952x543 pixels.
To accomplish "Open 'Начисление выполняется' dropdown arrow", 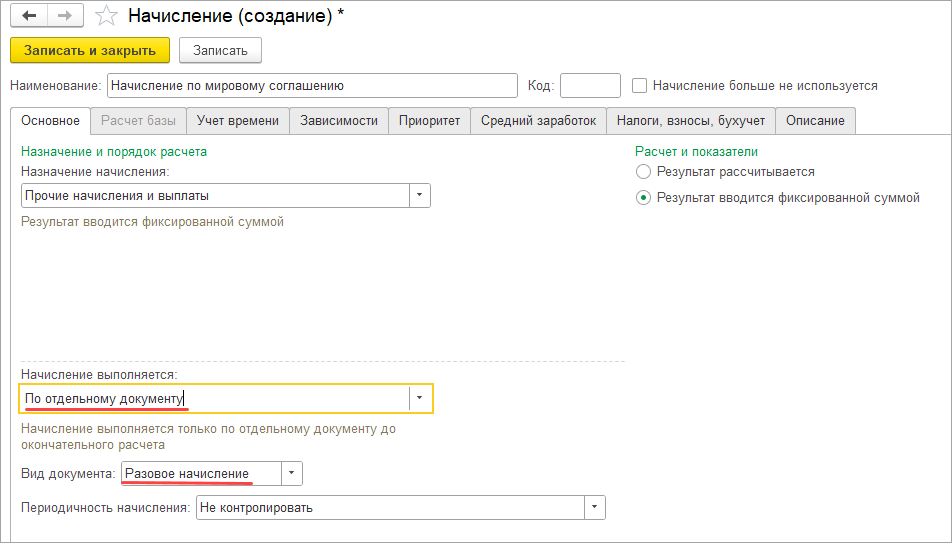I will click(421, 399).
